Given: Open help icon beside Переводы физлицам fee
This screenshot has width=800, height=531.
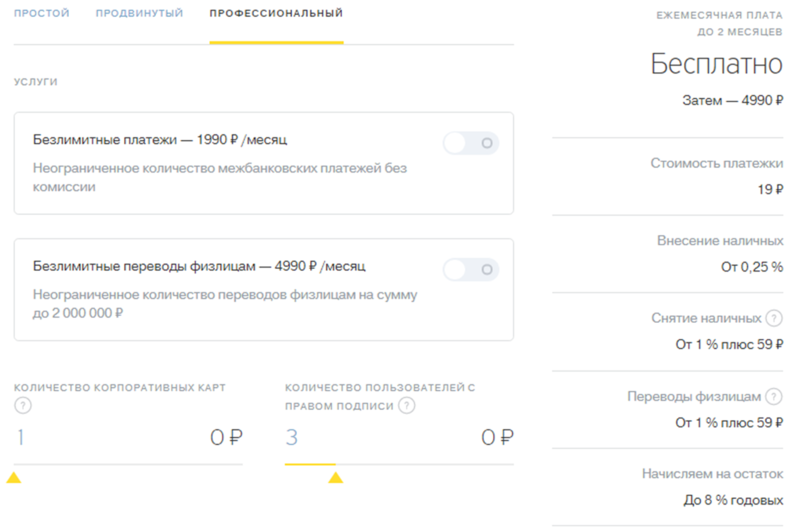Looking at the screenshot, I should (x=774, y=397).
